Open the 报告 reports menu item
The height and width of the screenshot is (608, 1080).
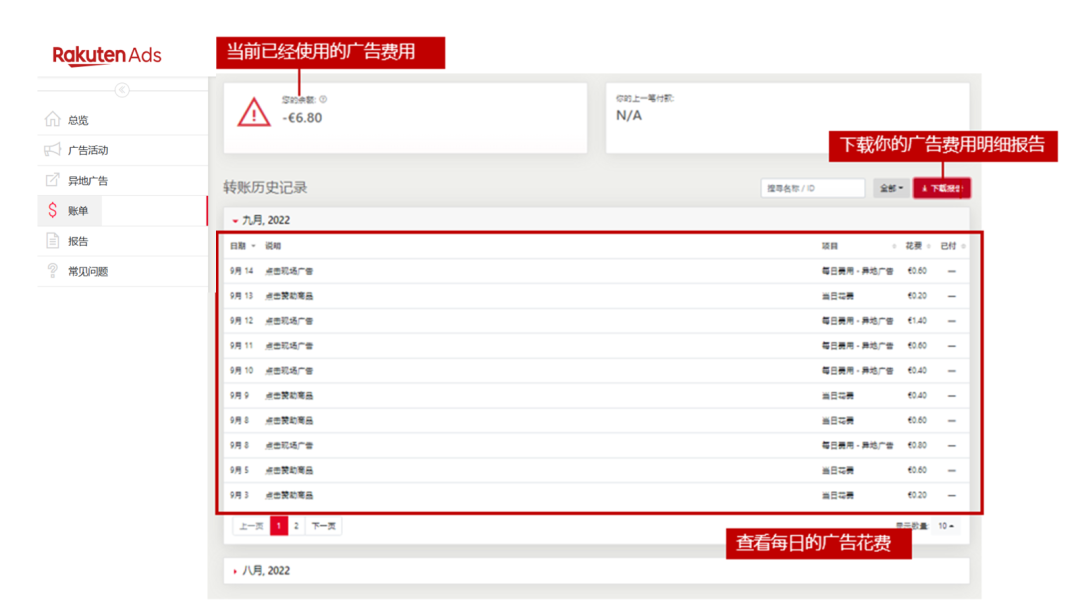(122, 241)
